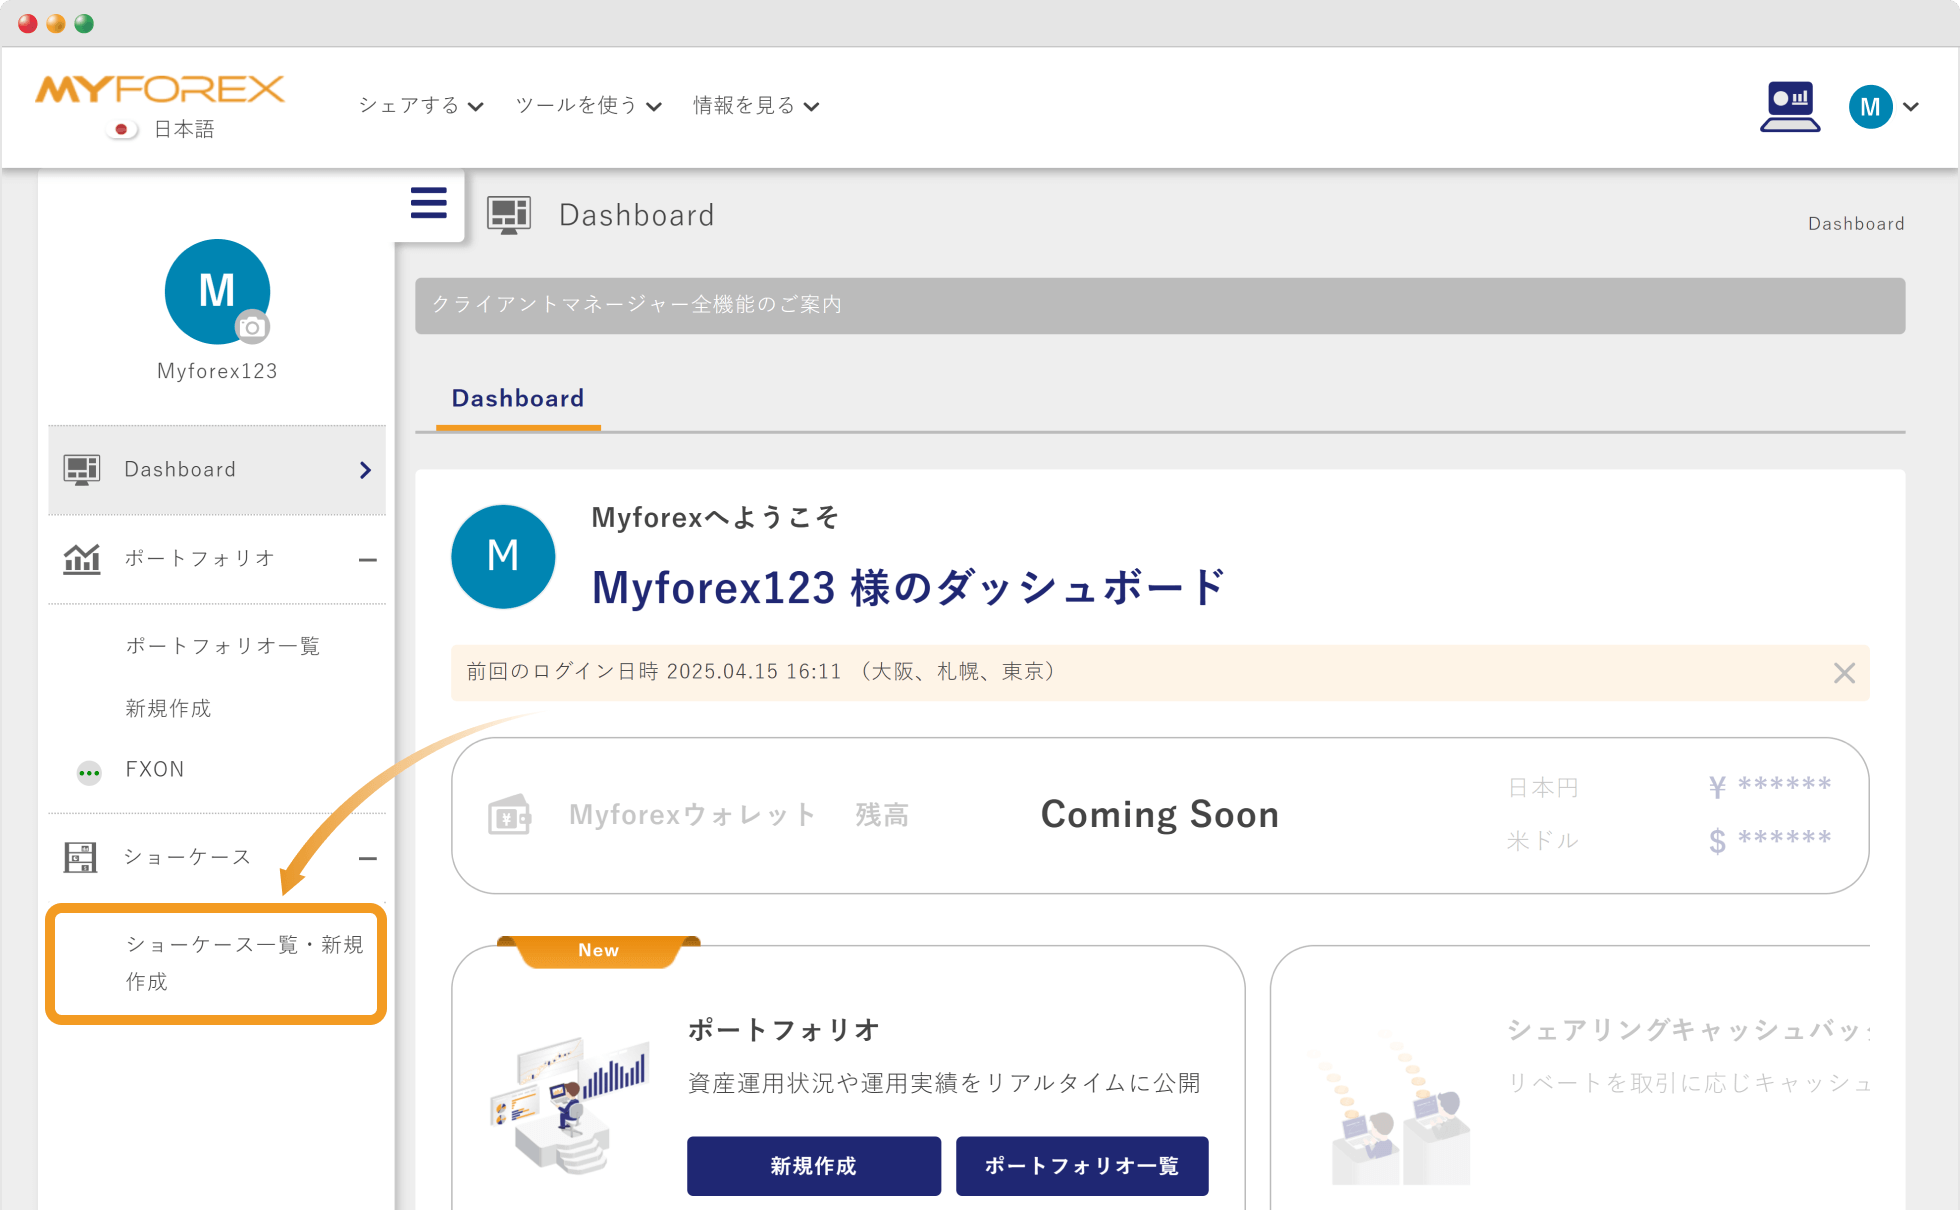The height and width of the screenshot is (1210, 1960).
Task: Dismiss the last login notification
Action: click(1844, 672)
